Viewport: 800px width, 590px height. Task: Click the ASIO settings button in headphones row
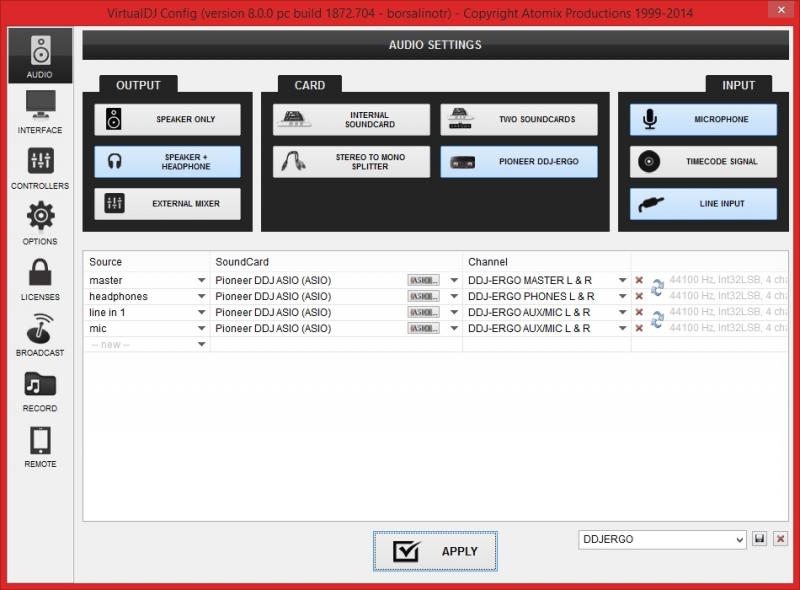pyautogui.click(x=423, y=296)
